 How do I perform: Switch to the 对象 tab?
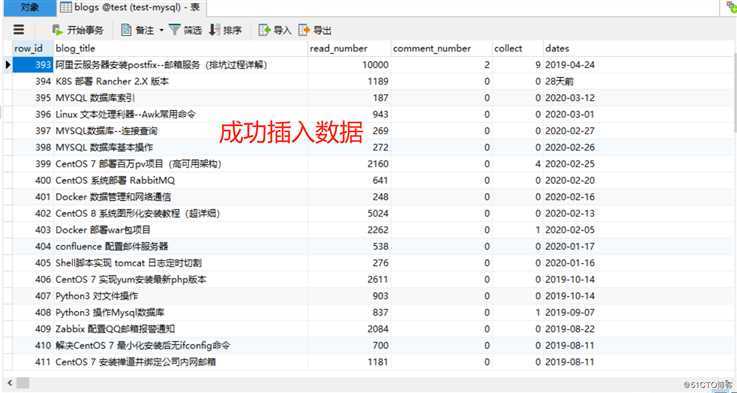[x=30, y=8]
